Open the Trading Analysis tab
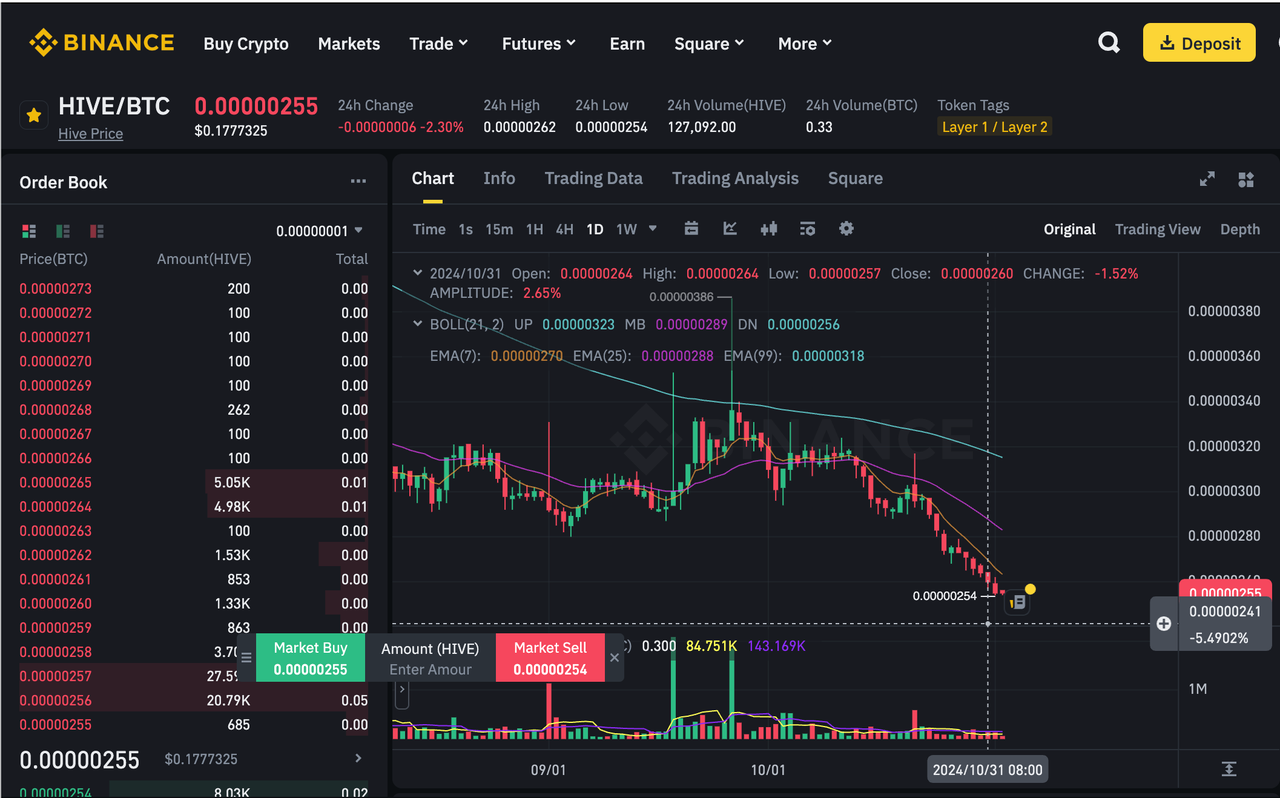 pyautogui.click(x=735, y=178)
